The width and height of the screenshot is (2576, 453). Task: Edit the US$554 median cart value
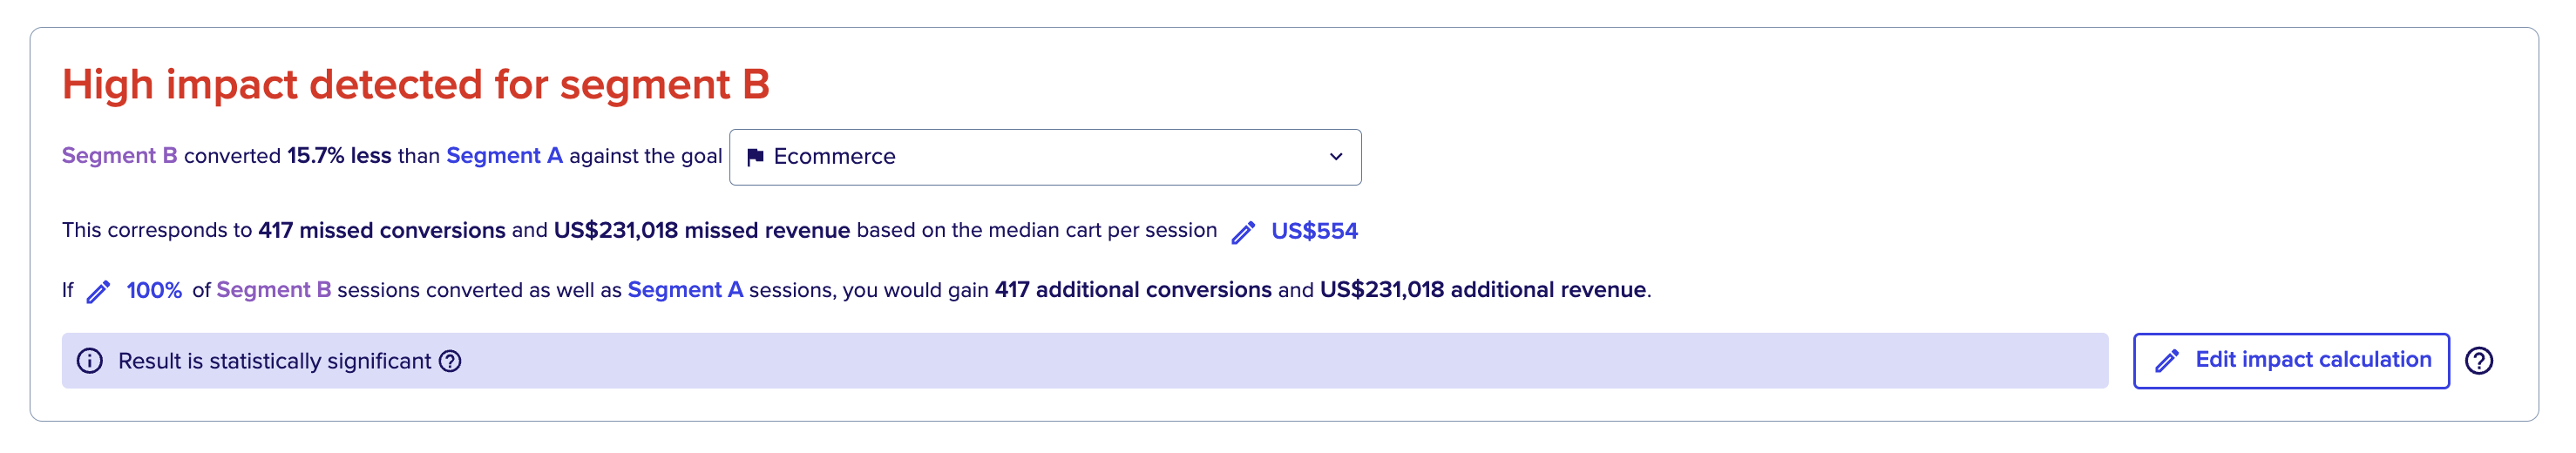[x=1314, y=231]
